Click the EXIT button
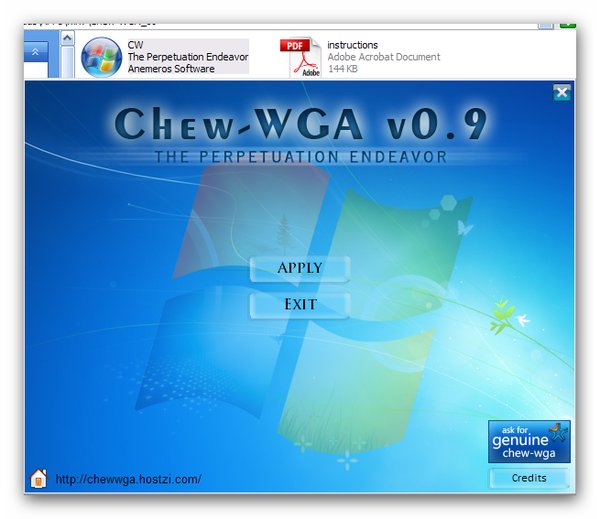The width and height of the screenshot is (600, 519). pyautogui.click(x=300, y=305)
